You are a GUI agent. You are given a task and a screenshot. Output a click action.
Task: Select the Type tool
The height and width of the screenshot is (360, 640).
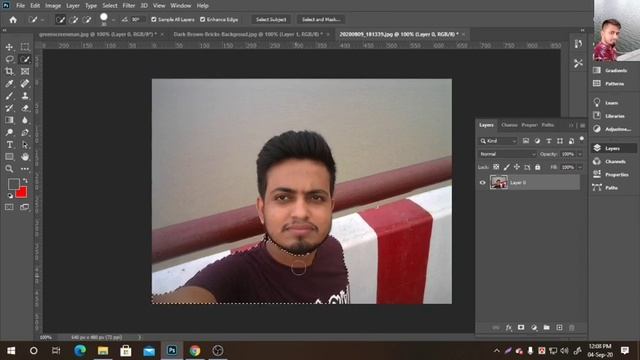pyautogui.click(x=9, y=144)
